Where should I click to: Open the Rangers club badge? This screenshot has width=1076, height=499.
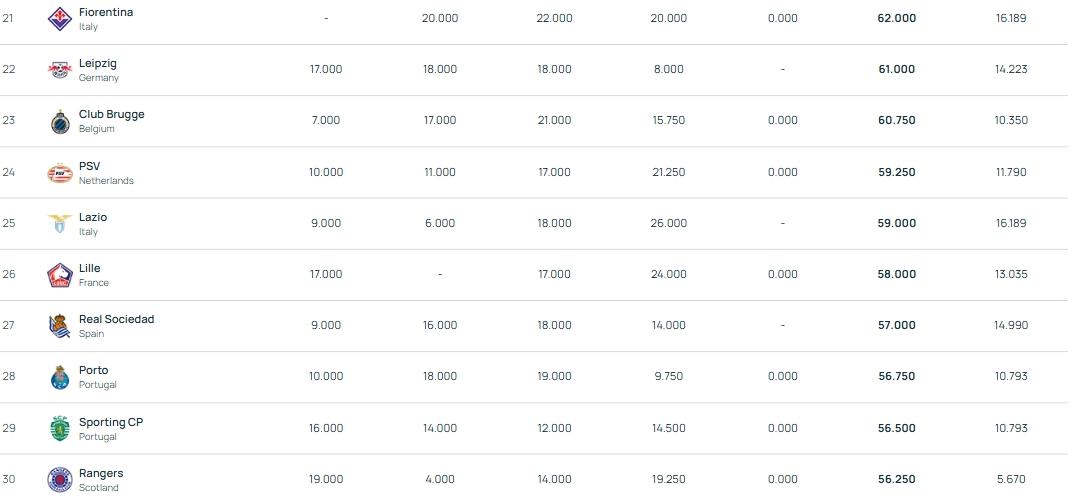point(60,479)
